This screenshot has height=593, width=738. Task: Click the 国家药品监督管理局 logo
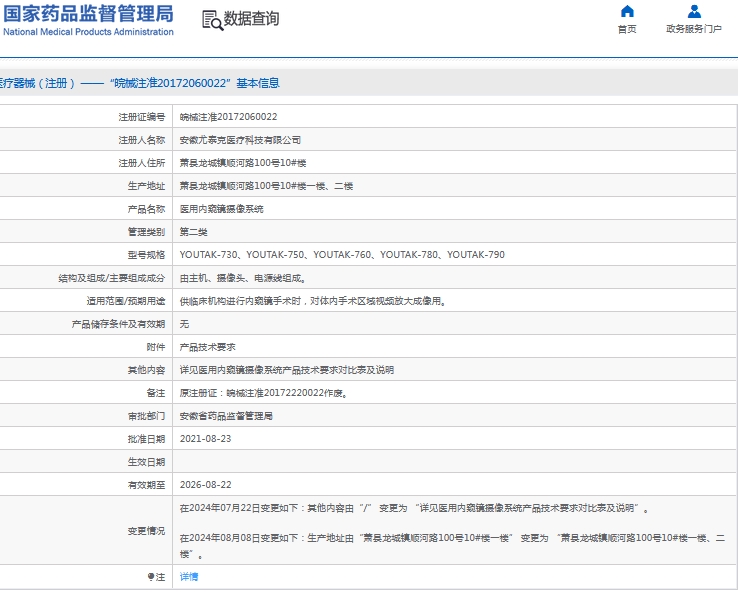tap(88, 14)
